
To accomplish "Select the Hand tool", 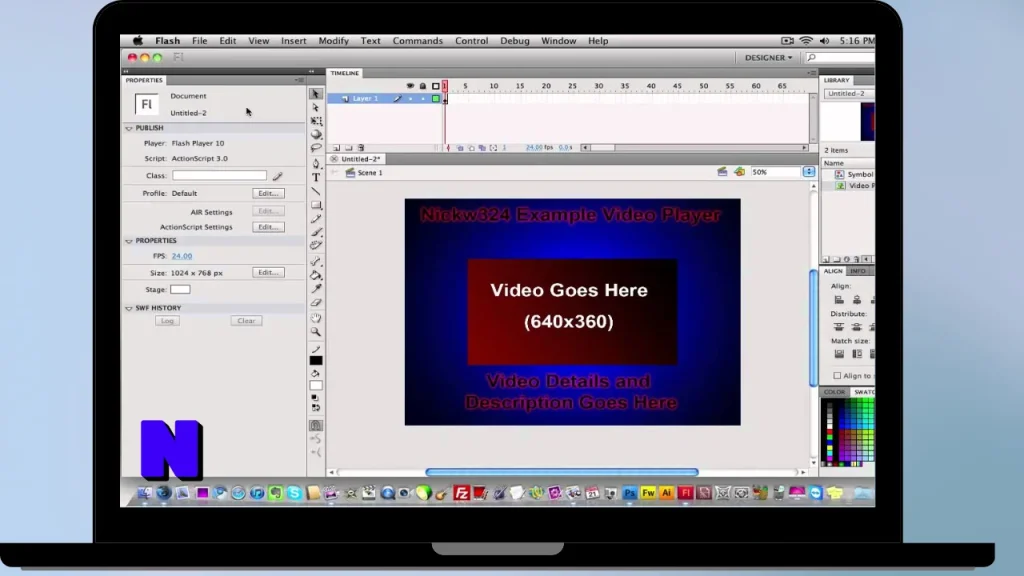I will (316, 318).
